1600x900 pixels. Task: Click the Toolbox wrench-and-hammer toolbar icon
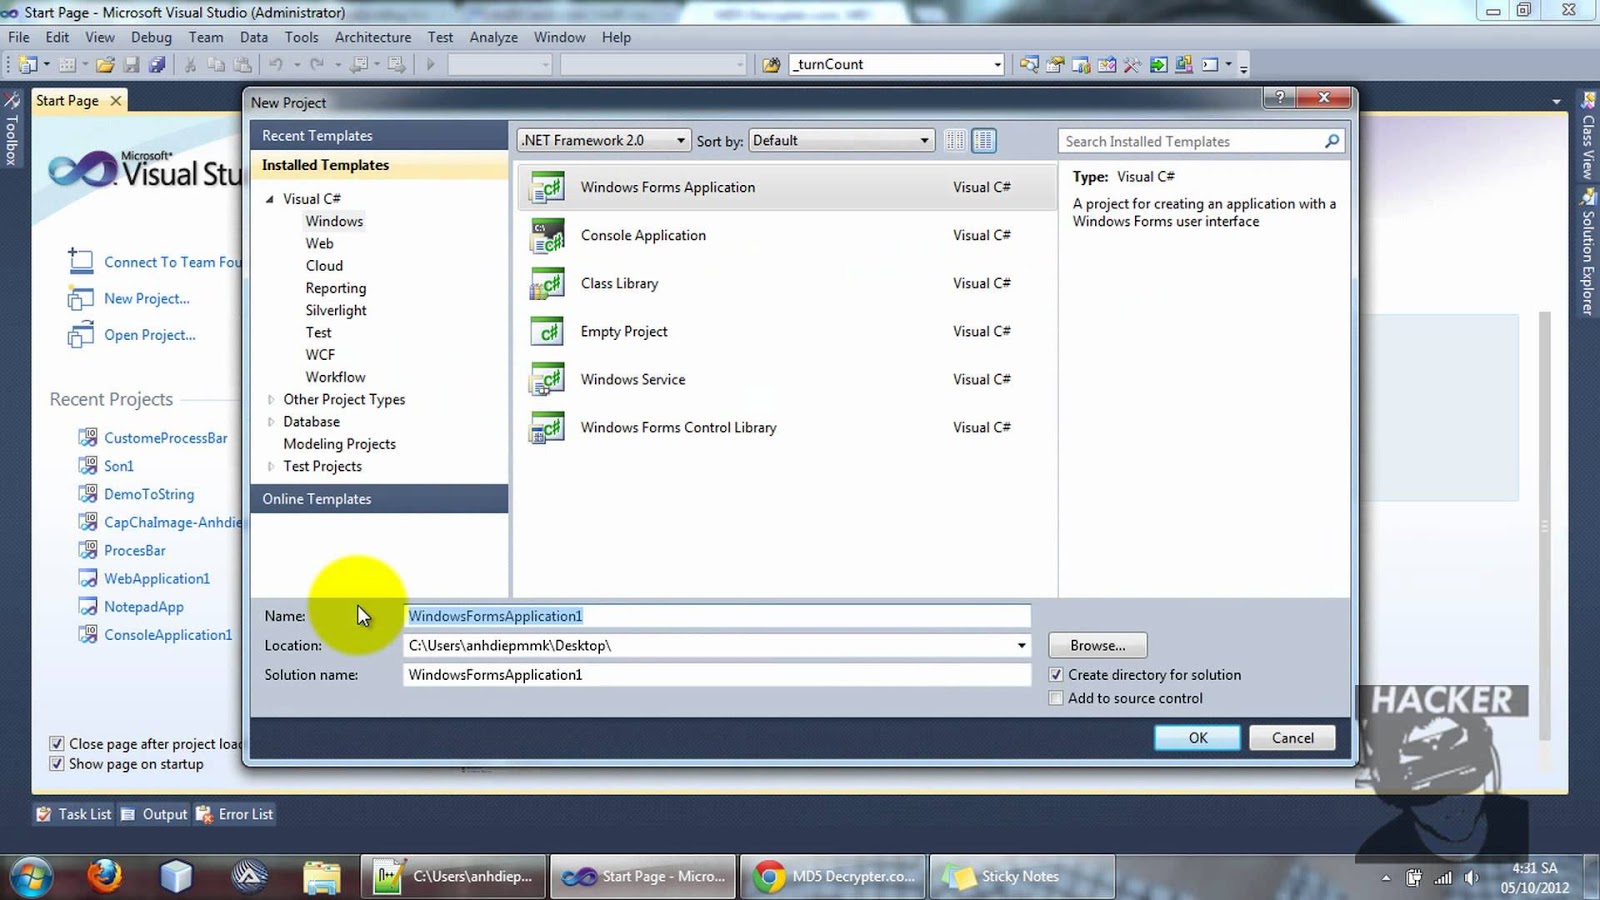point(1132,64)
